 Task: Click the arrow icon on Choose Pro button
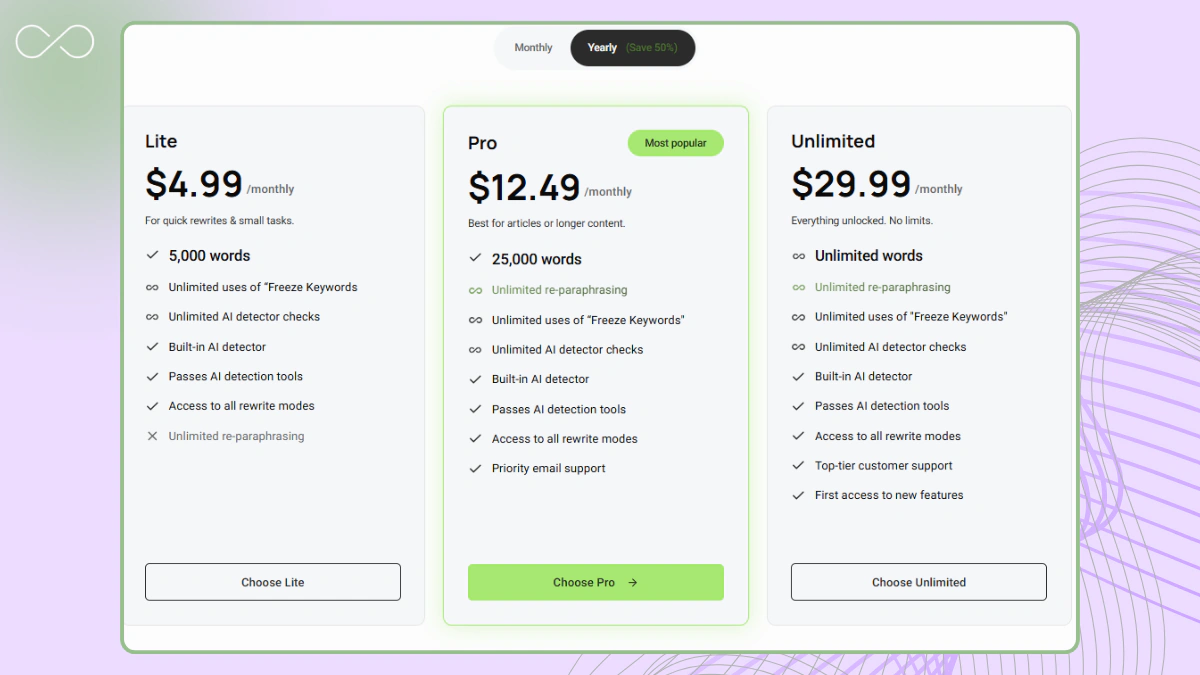click(x=632, y=582)
